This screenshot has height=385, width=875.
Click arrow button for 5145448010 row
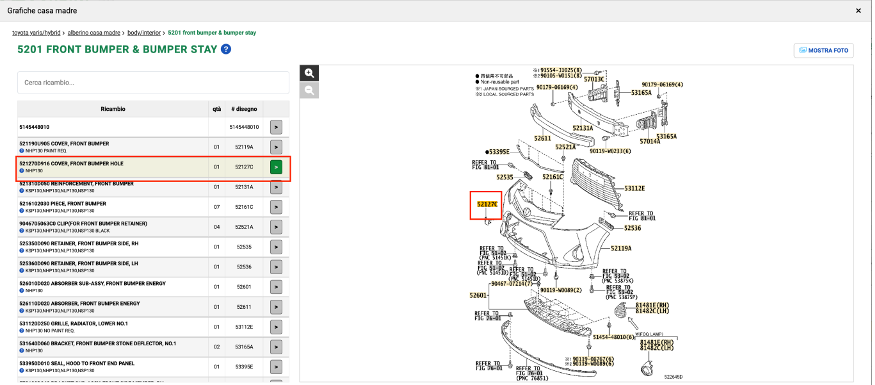point(276,127)
